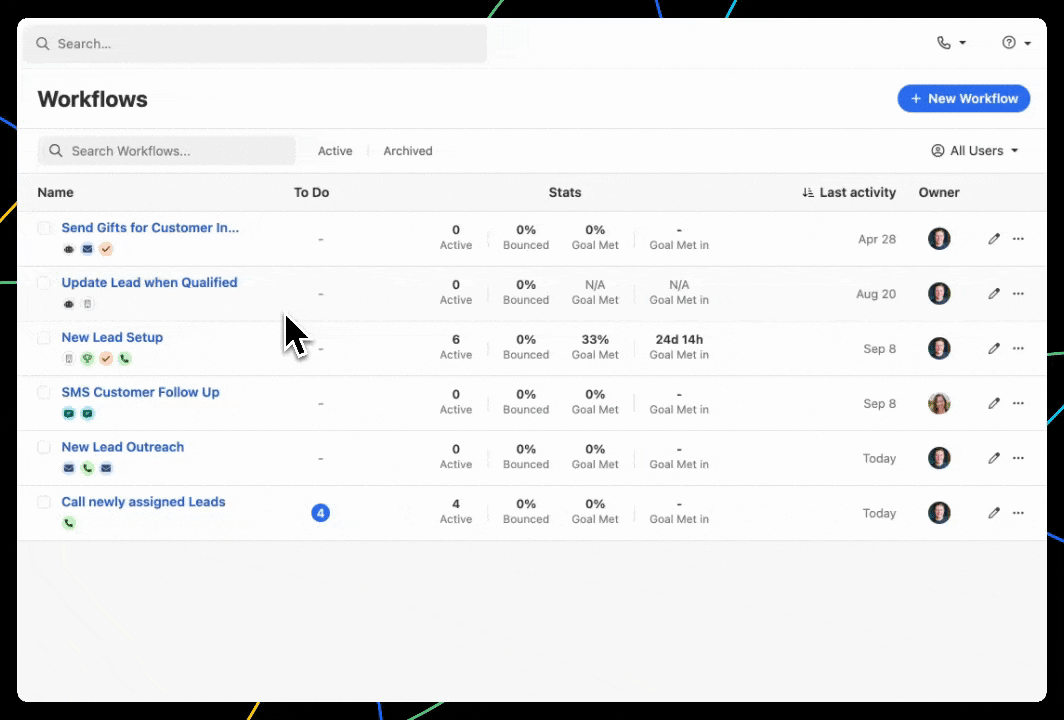The height and width of the screenshot is (720, 1064).
Task: Click second SMS step icon under SMS Customer Follow Up
Action: click(88, 413)
